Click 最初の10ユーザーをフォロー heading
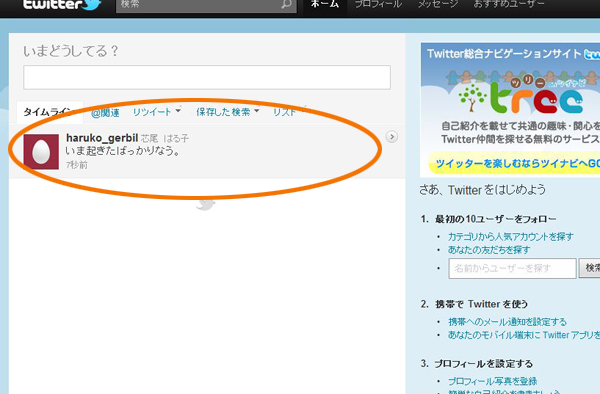 click(496, 219)
